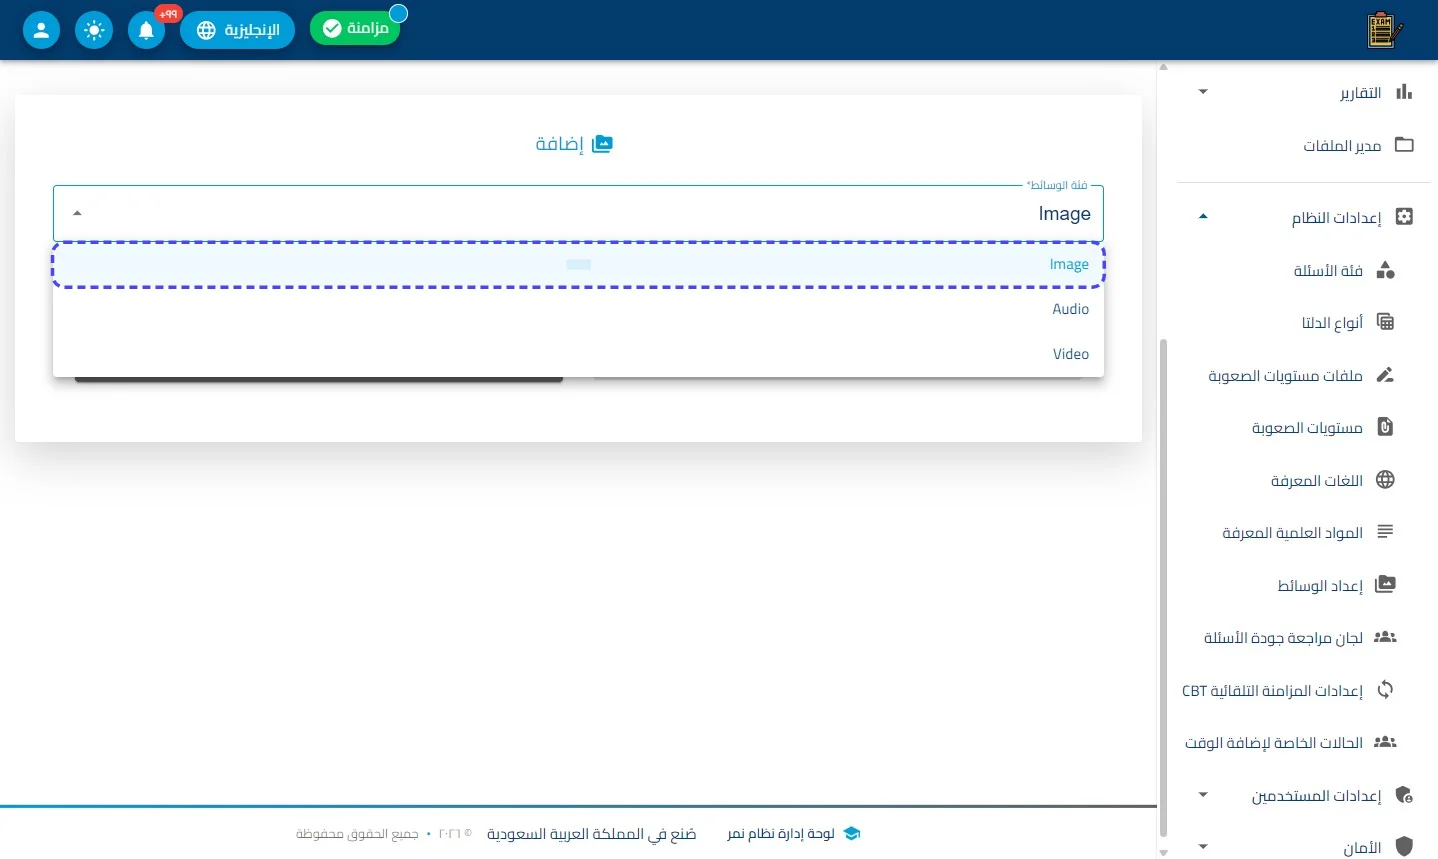The image size is (1438, 859).
Task: Collapse the إعدادات النظام section arrow
Action: click(1203, 217)
